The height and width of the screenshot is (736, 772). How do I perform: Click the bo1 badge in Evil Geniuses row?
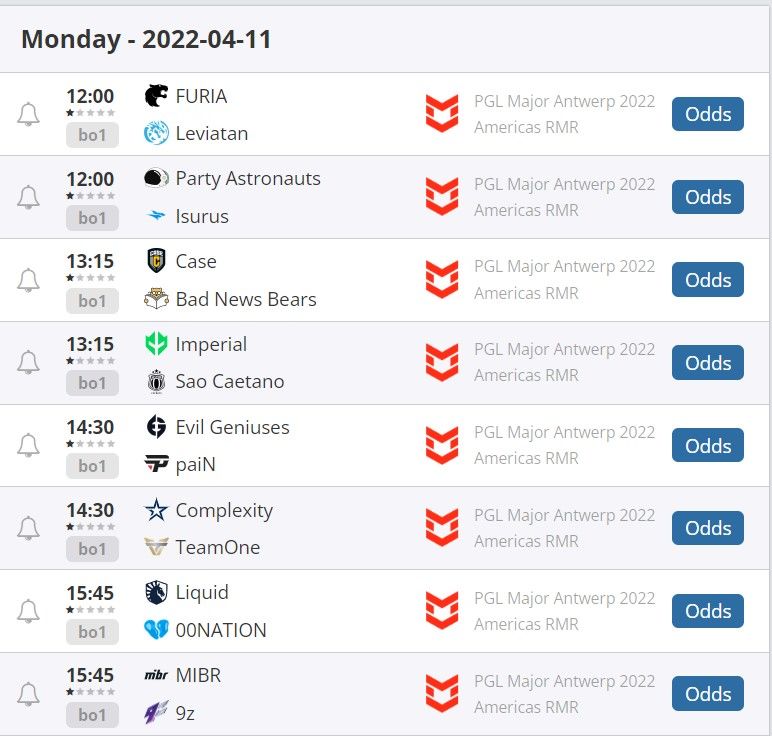coord(92,466)
